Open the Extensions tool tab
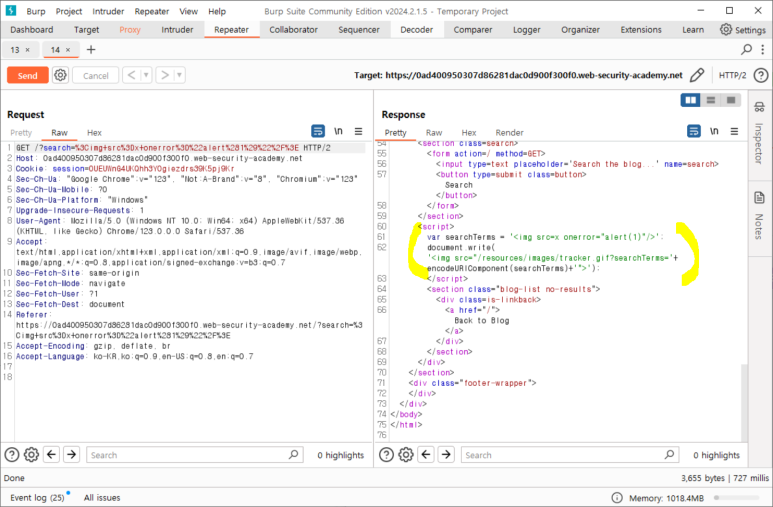Image resolution: width=773 pixels, height=507 pixels. tap(641, 30)
